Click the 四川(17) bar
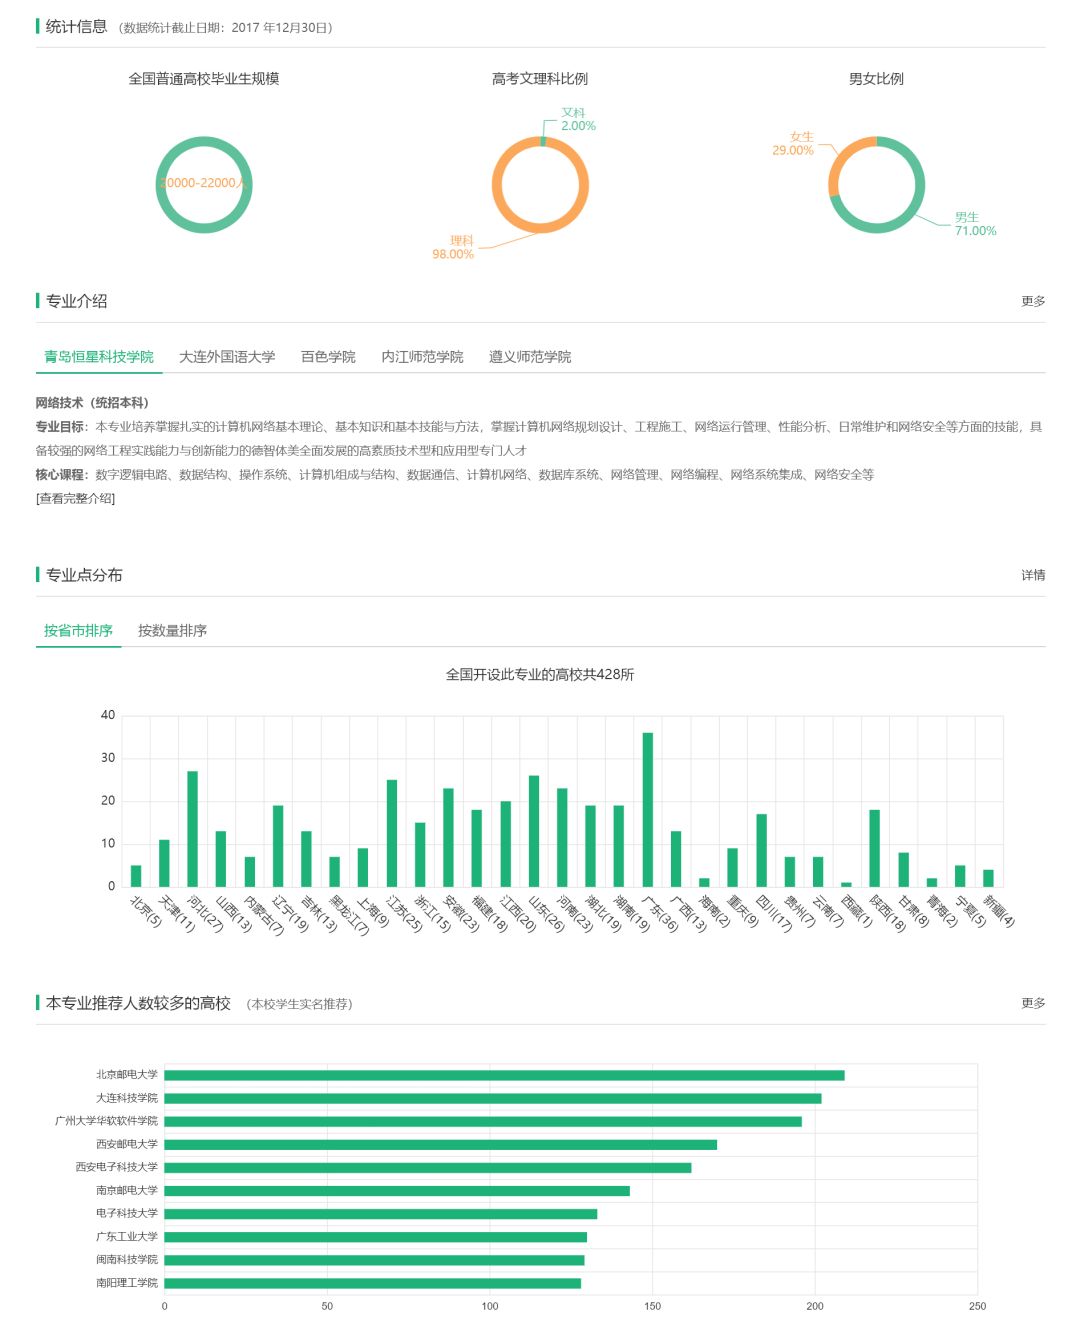The width and height of the screenshot is (1080, 1328). coord(761,850)
